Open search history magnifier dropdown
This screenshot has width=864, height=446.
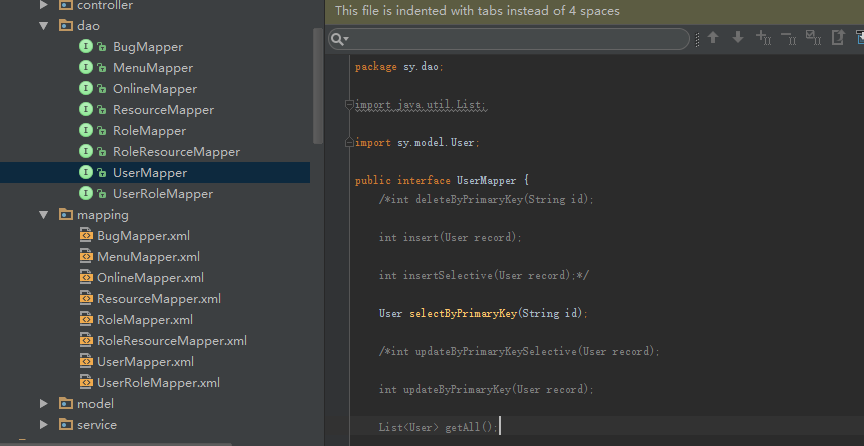coord(340,39)
